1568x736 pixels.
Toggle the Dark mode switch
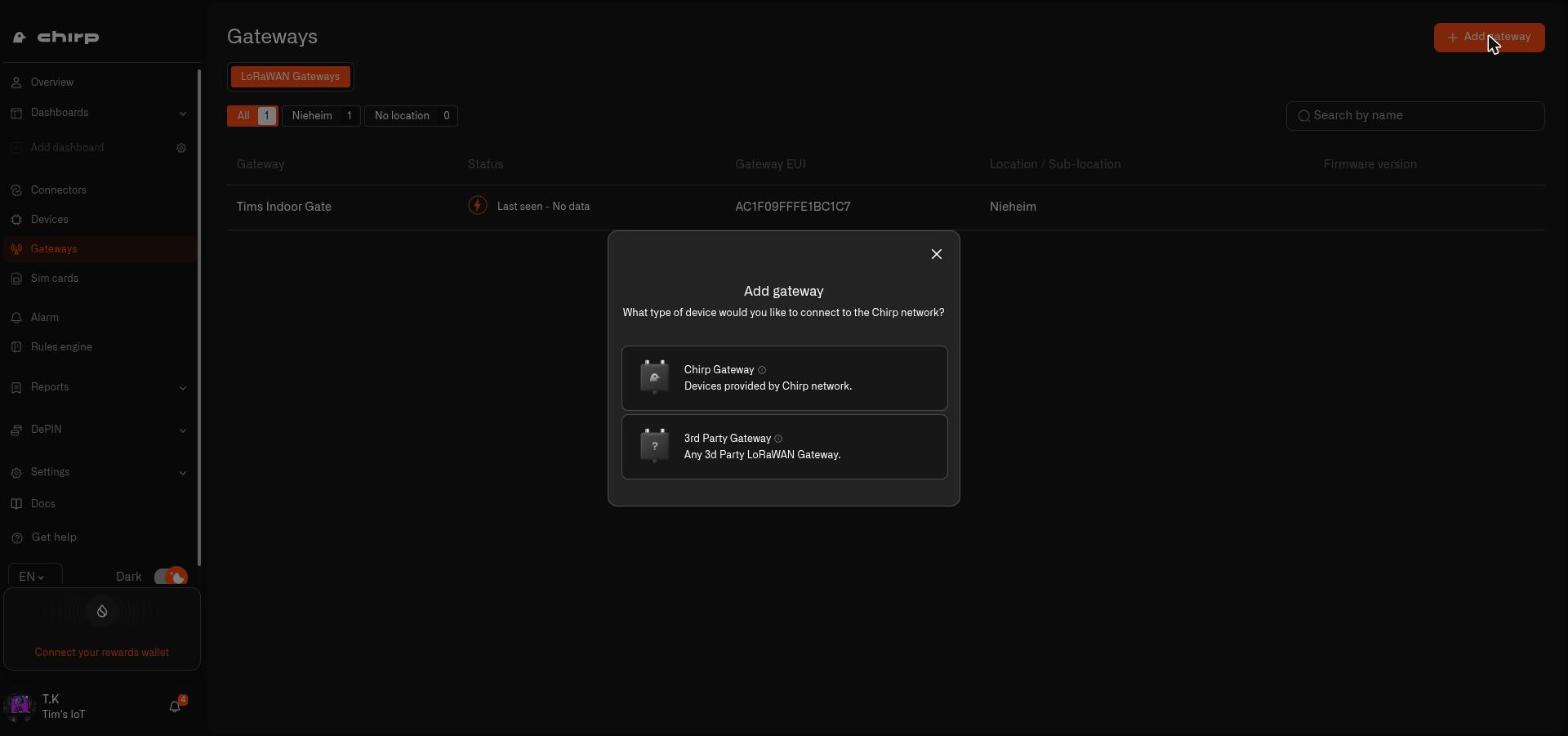(x=170, y=577)
